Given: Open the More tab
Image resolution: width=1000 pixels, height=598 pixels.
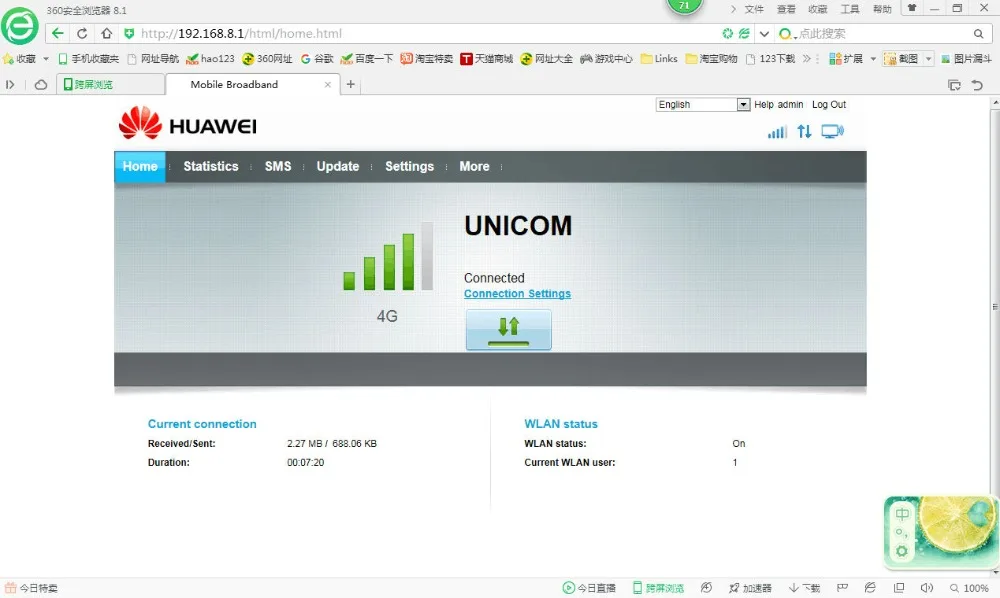Looking at the screenshot, I should coord(474,166).
